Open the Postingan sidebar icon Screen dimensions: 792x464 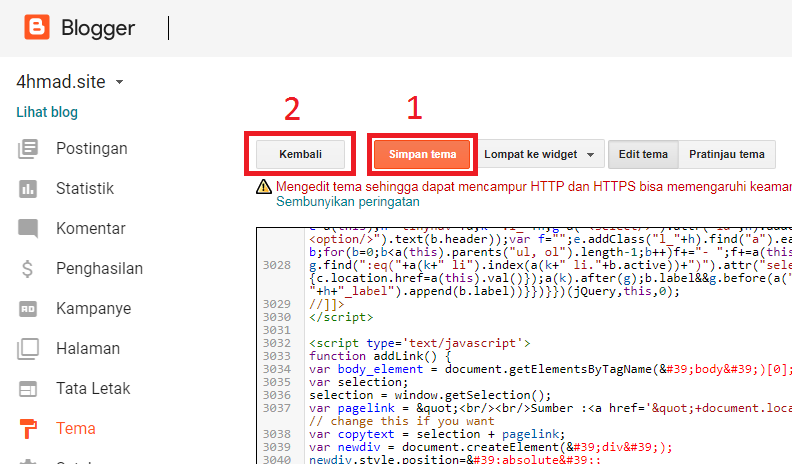point(28,149)
